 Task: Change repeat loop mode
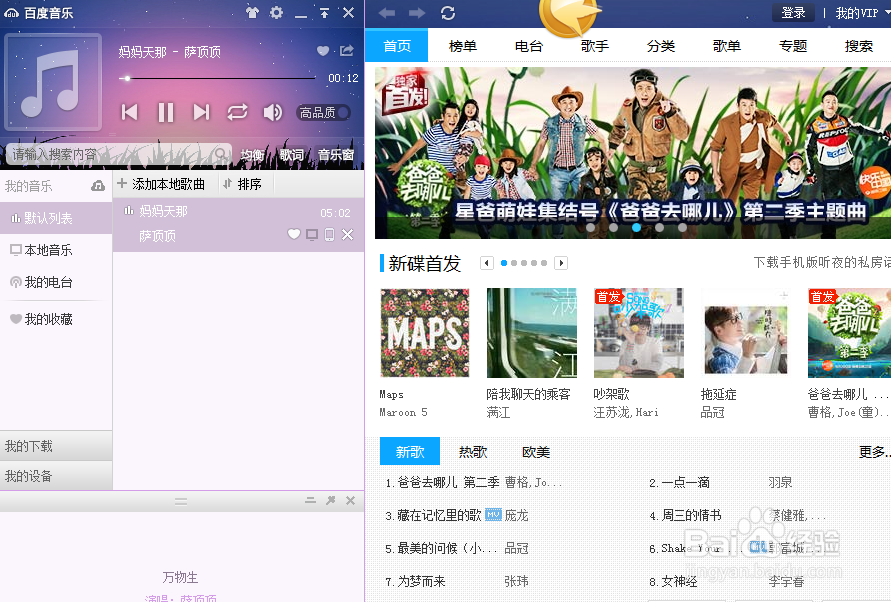click(x=238, y=112)
